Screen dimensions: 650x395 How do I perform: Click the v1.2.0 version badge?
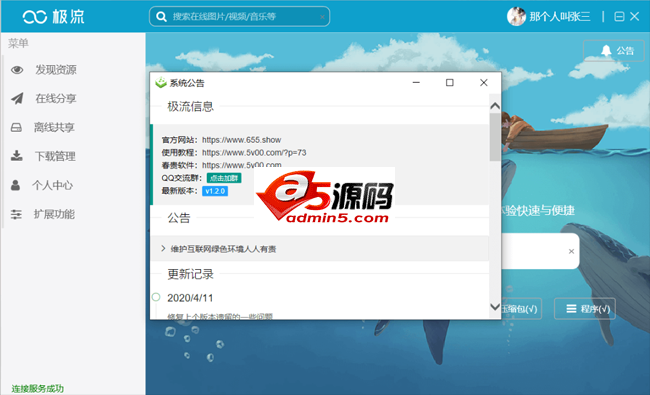[x=215, y=191]
